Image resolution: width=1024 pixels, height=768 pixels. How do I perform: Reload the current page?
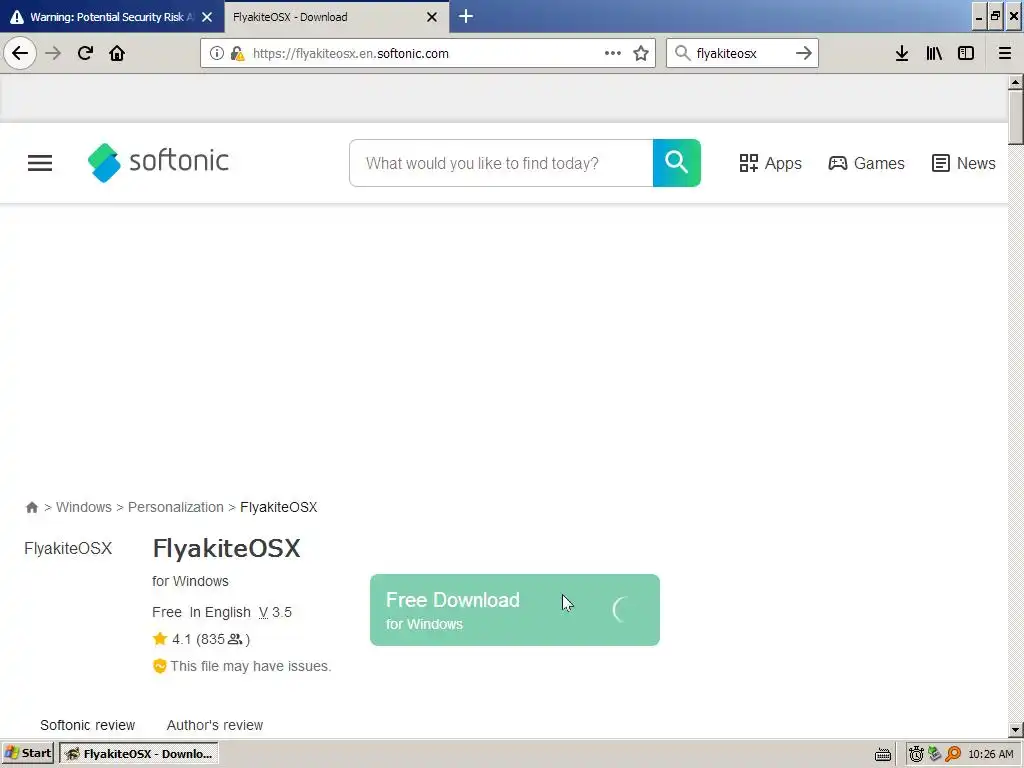tap(85, 53)
